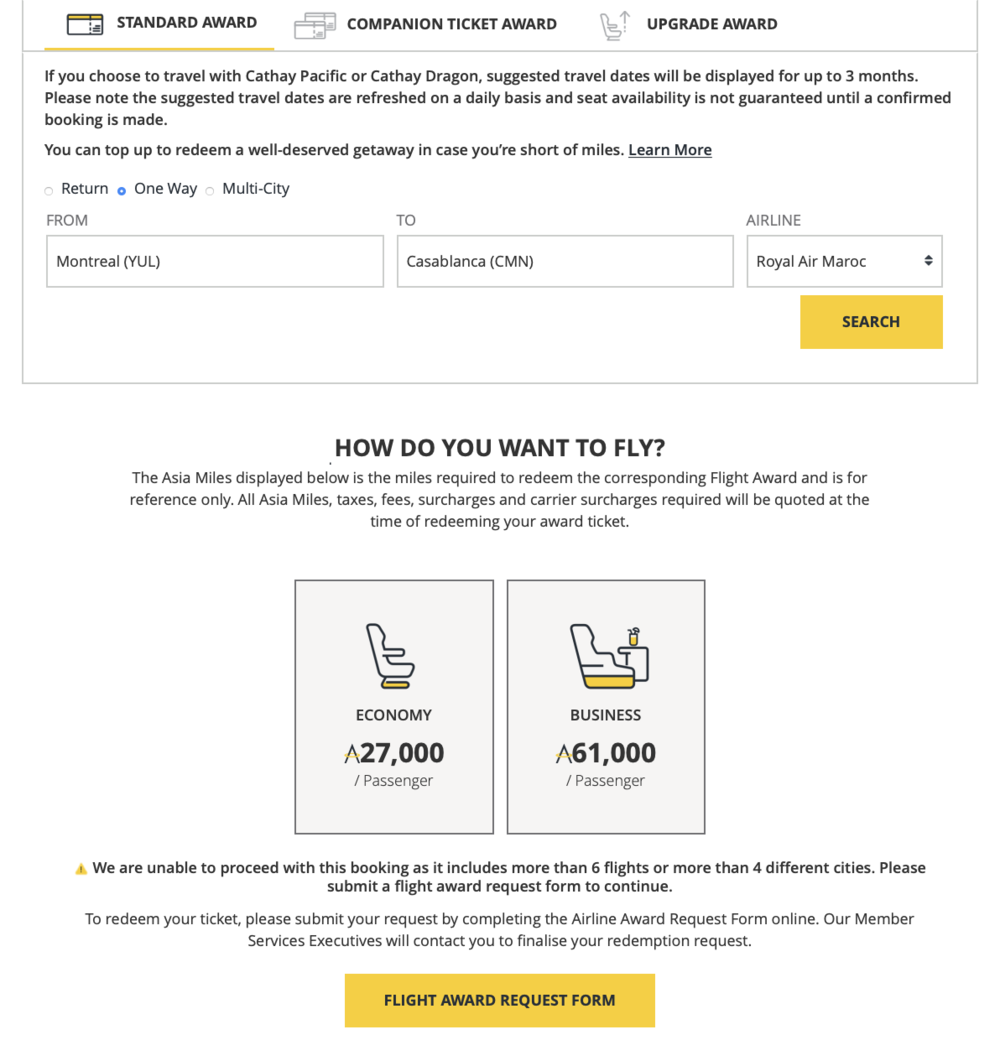Click the Standard Award ticket icon
The image size is (1000, 1040).
(85, 24)
